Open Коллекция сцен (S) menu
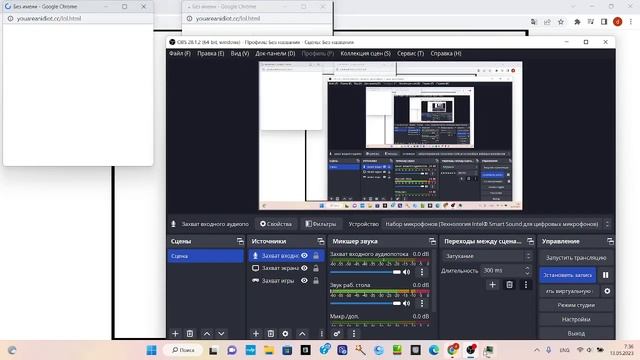Viewport: 640px width, 360px height. click(x=365, y=53)
